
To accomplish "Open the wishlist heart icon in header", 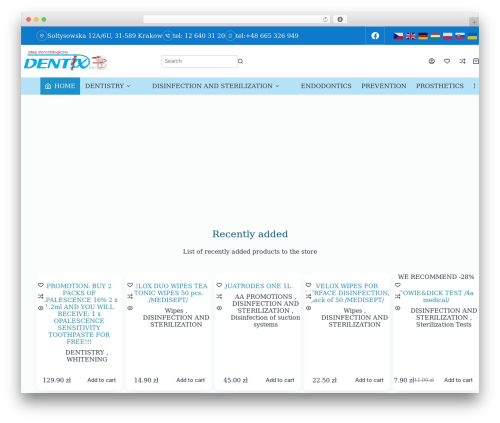I will (x=447, y=61).
